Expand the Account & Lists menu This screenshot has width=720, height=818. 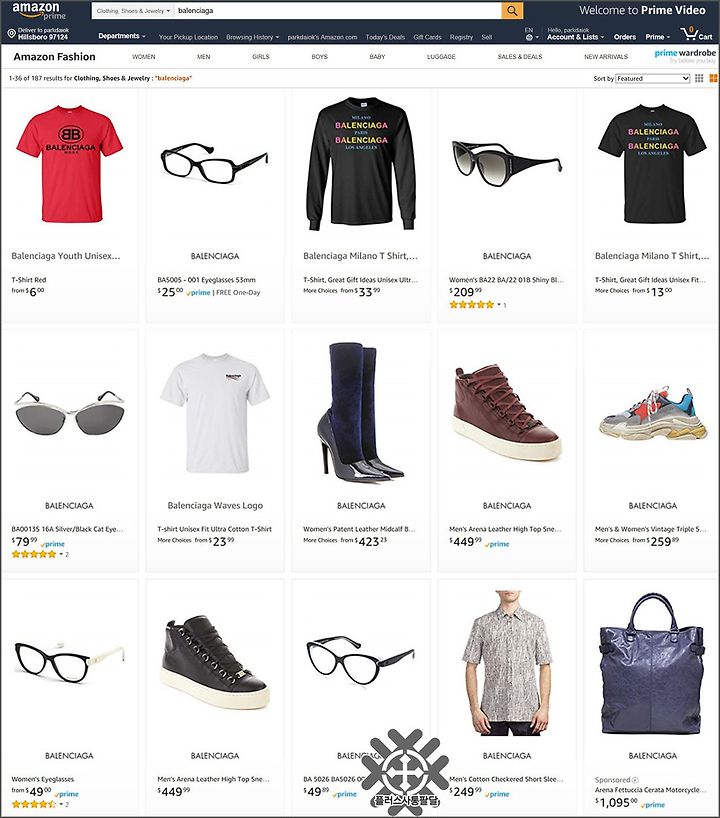(x=575, y=37)
